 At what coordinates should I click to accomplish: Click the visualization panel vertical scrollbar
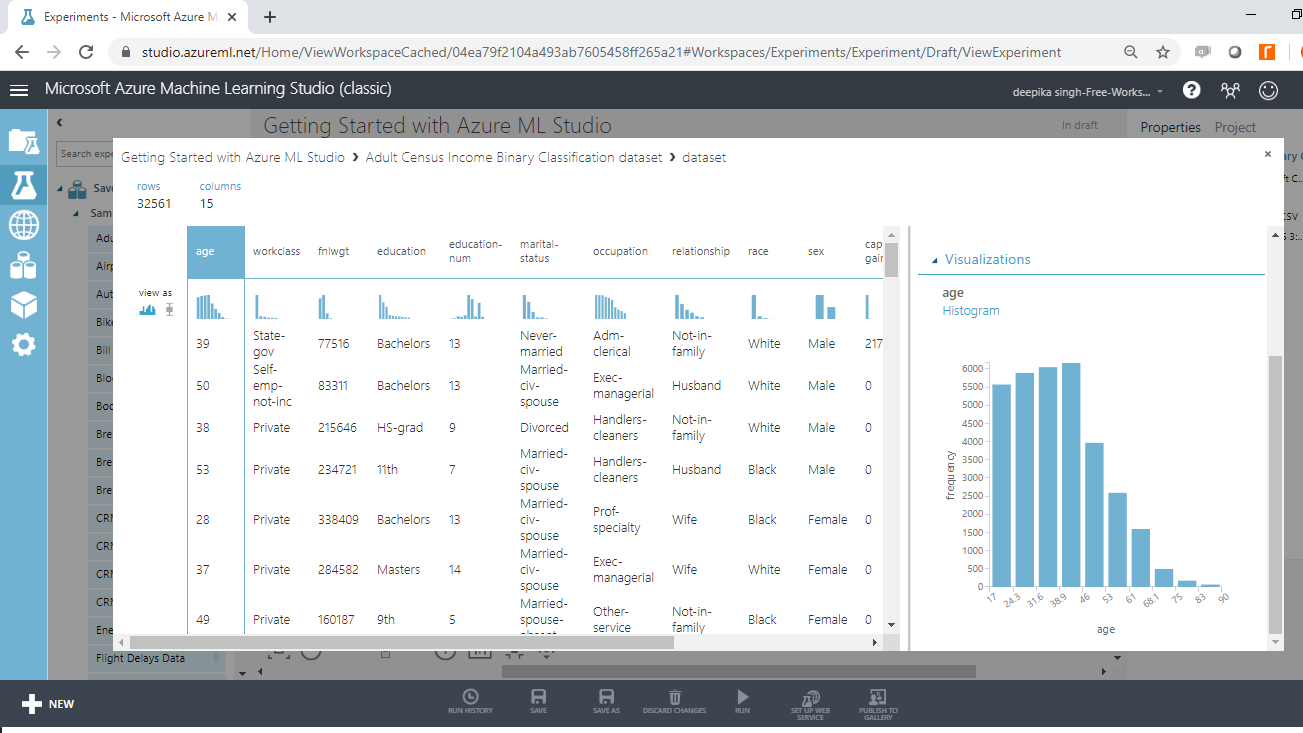[1274, 494]
